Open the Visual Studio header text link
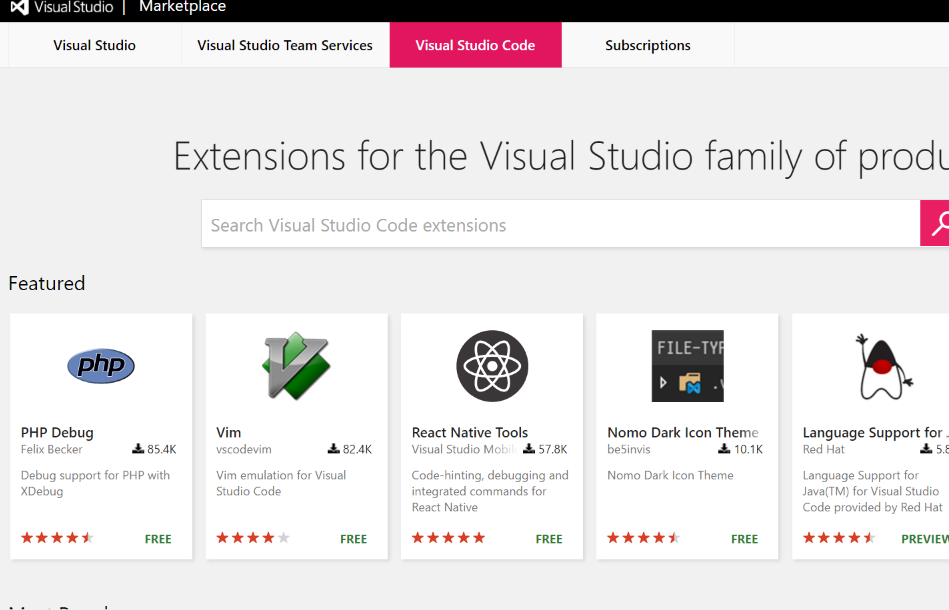The image size is (949, 610). click(x=73, y=7)
